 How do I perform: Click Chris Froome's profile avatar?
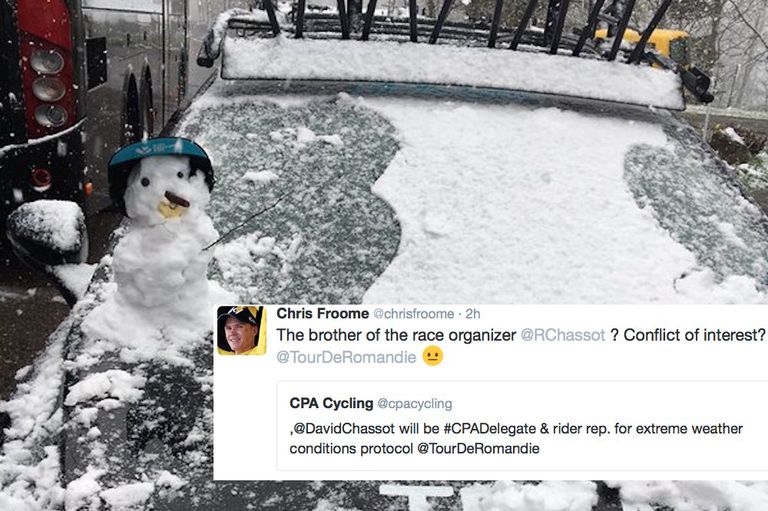241,330
